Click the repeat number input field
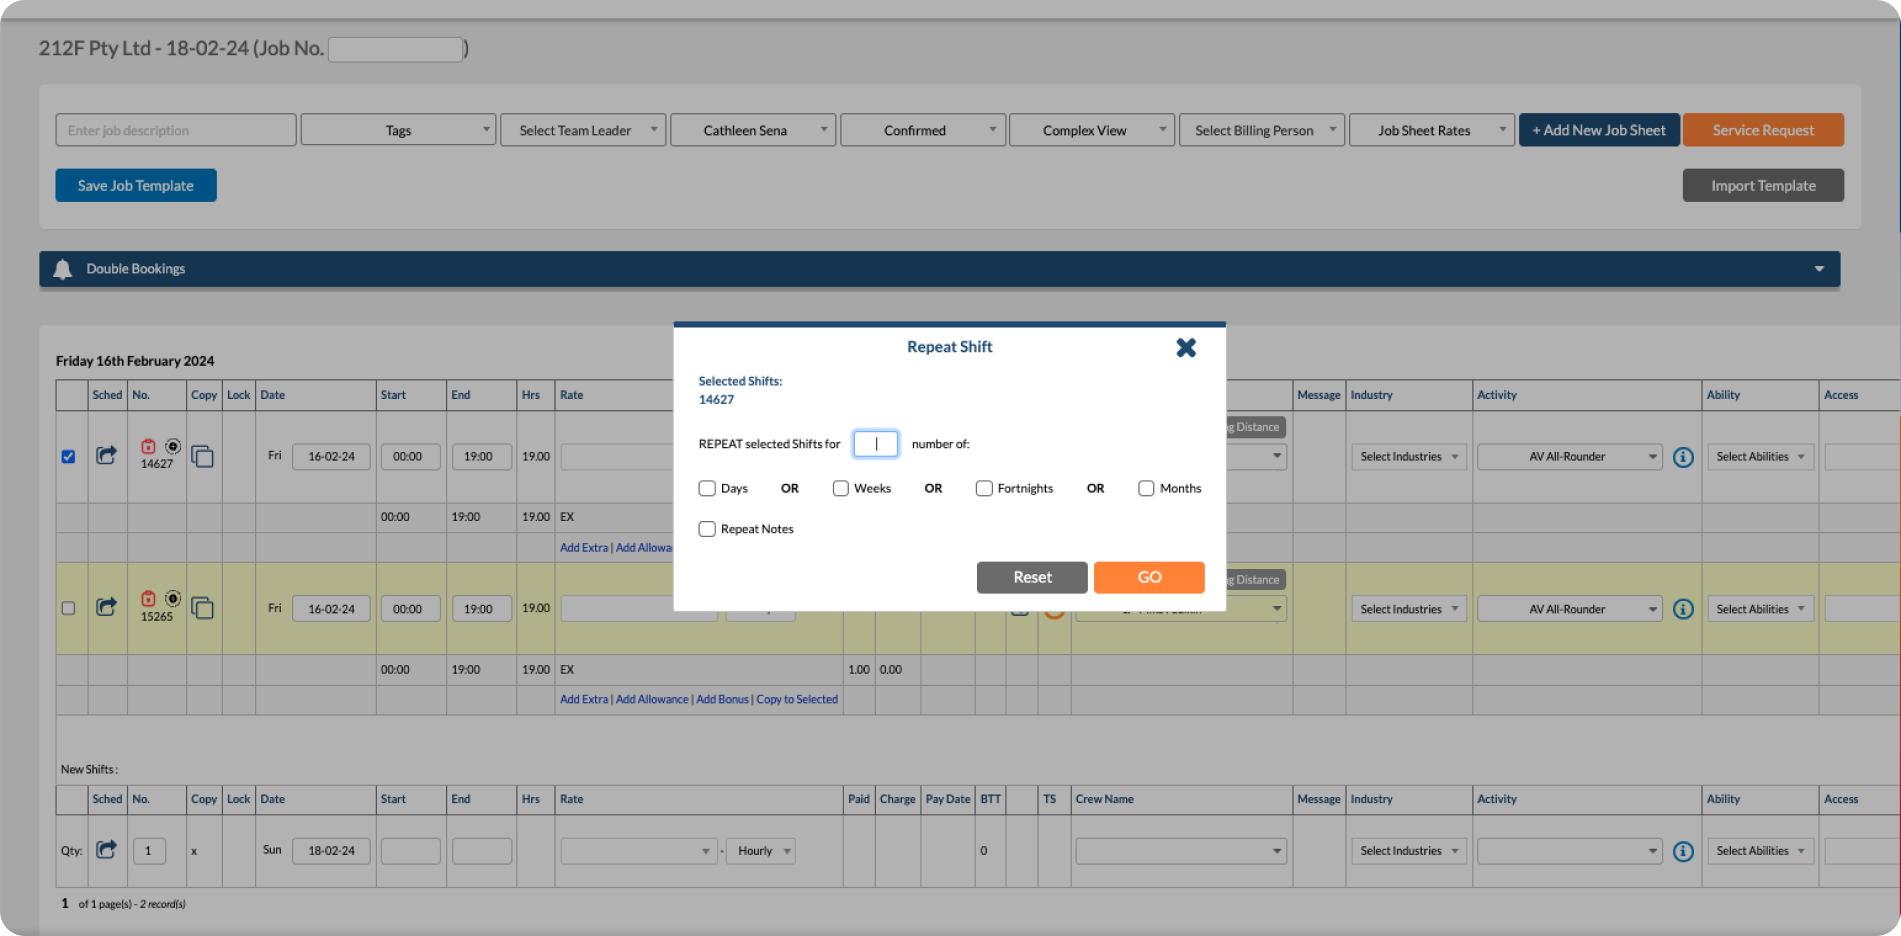The height and width of the screenshot is (936, 1901). [x=875, y=444]
